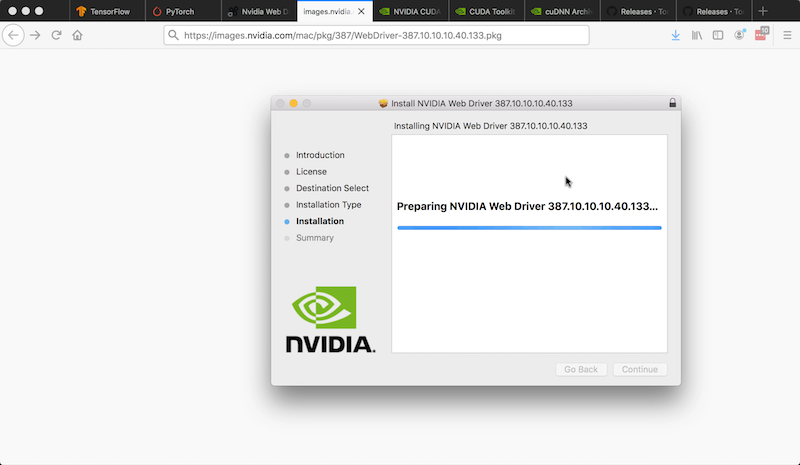Image resolution: width=800 pixels, height=465 pixels.
Task: Switch to the first Releases GitHub tab
Action: (x=638, y=11)
